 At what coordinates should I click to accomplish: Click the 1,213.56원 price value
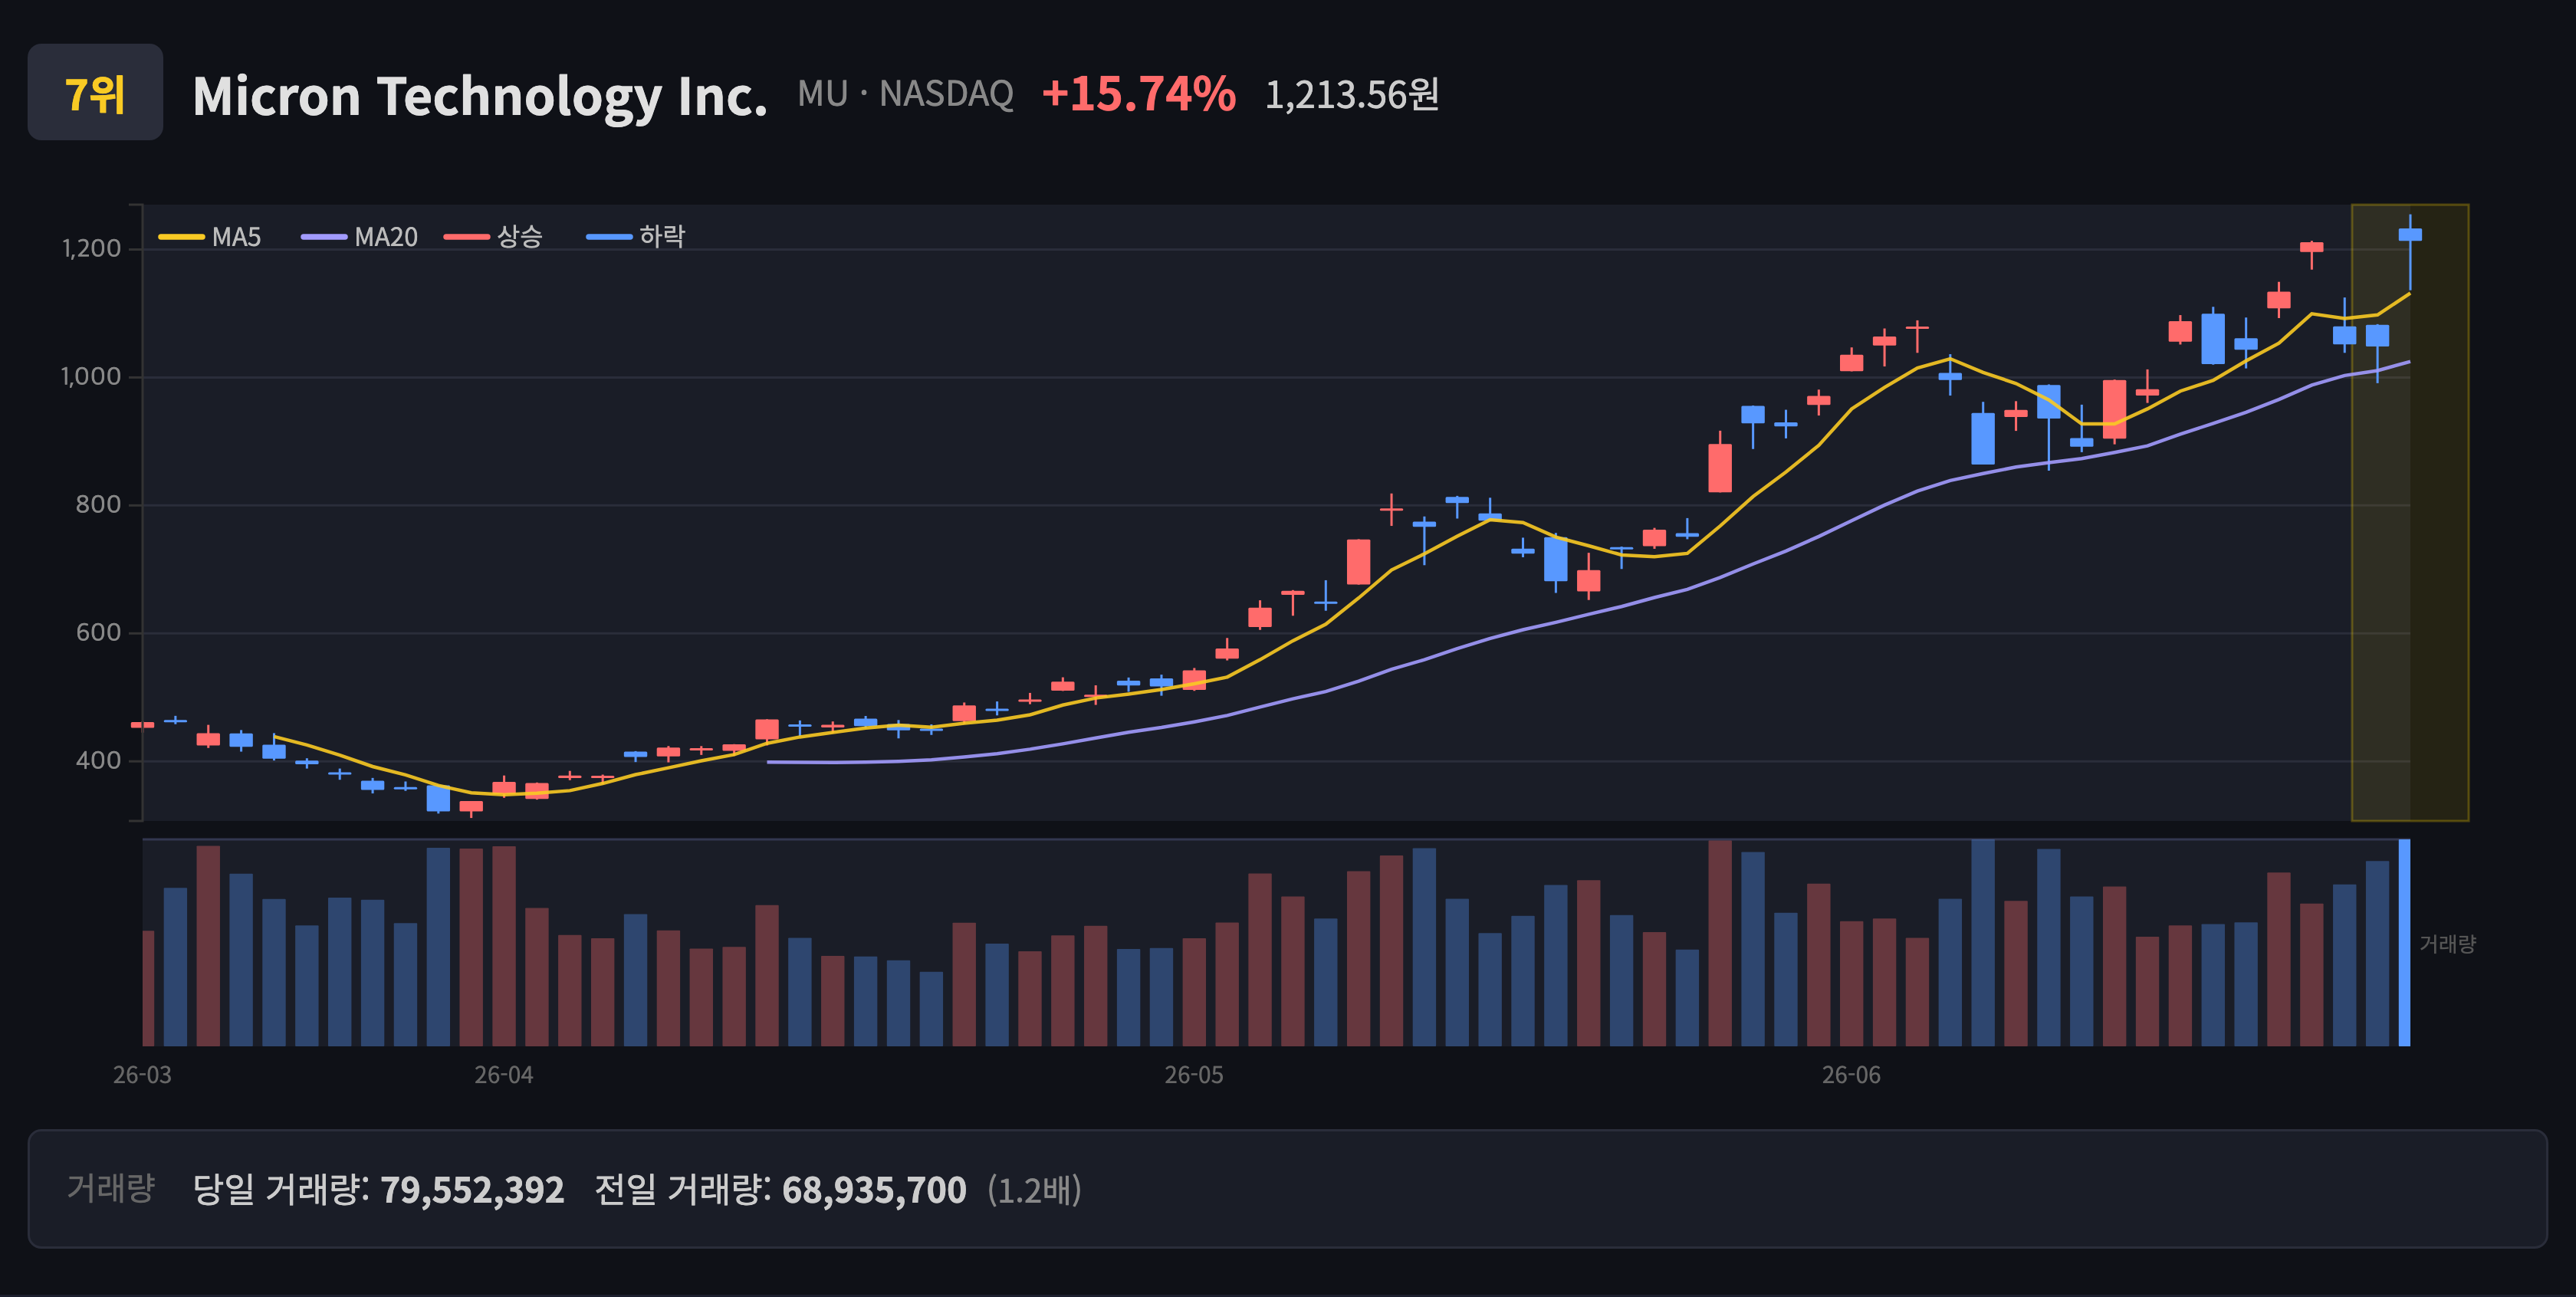1352,95
